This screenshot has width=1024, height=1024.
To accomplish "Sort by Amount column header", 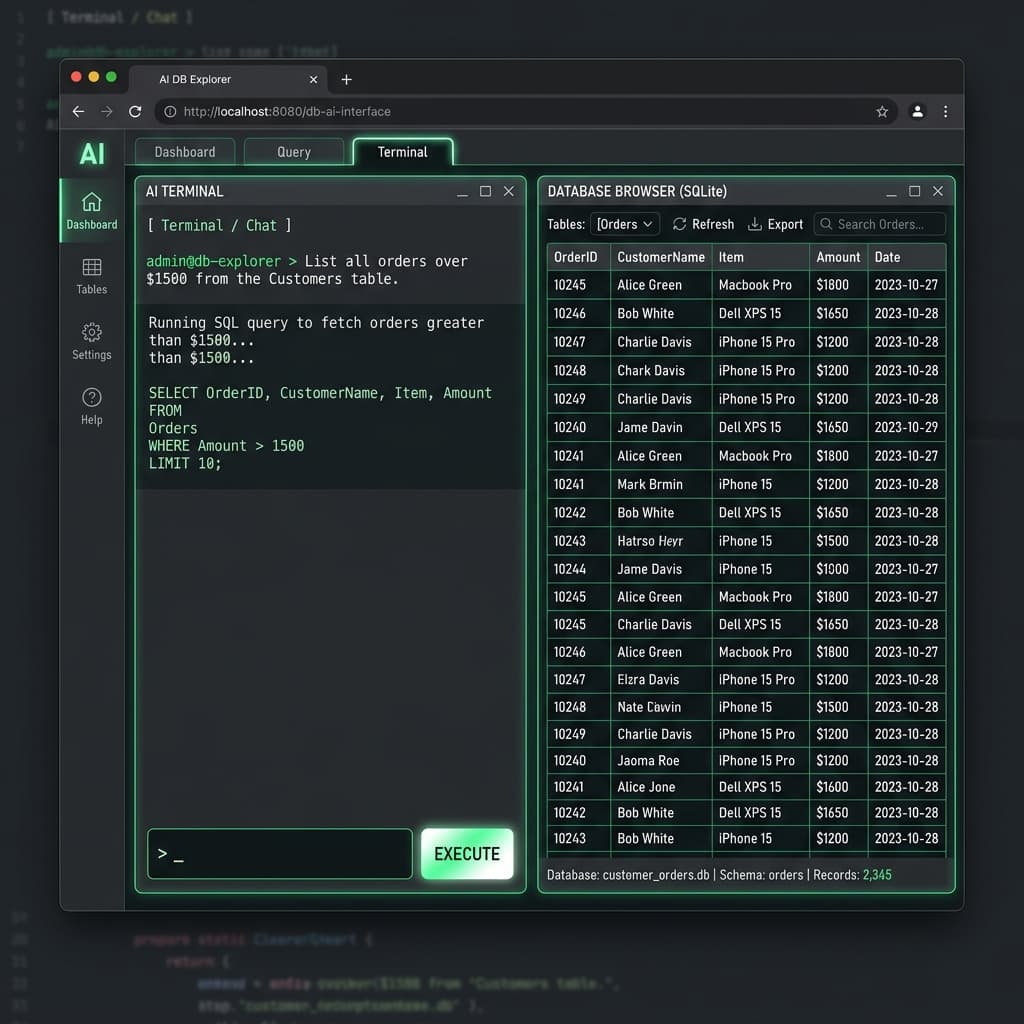I will 839,257.
